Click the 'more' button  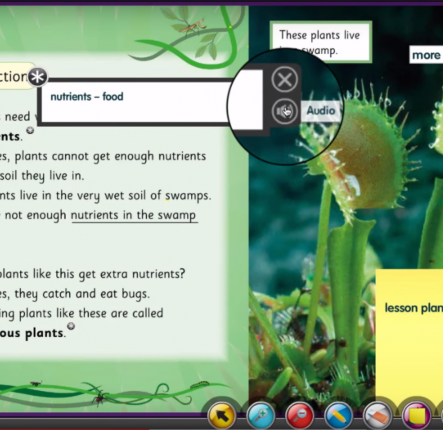426,55
